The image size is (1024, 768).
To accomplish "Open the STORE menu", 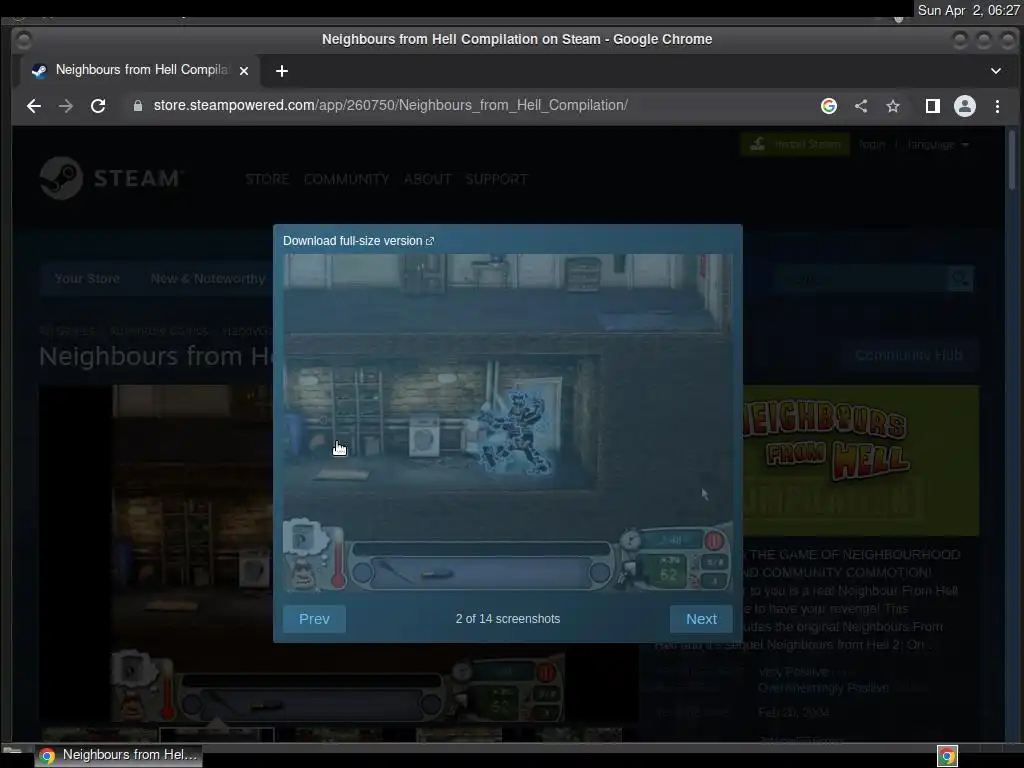I will 267,179.
